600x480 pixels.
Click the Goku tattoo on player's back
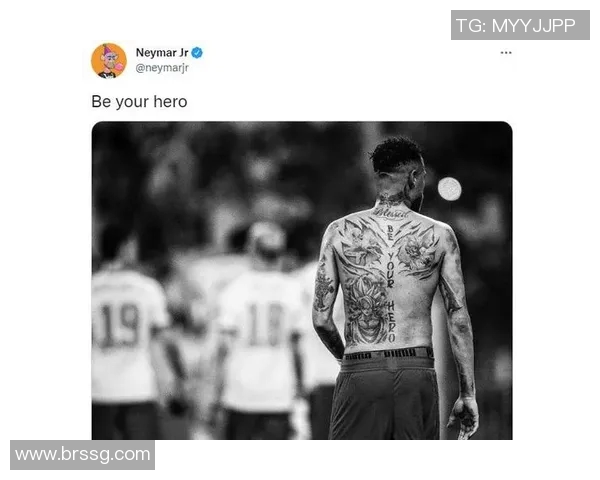[x=365, y=310]
